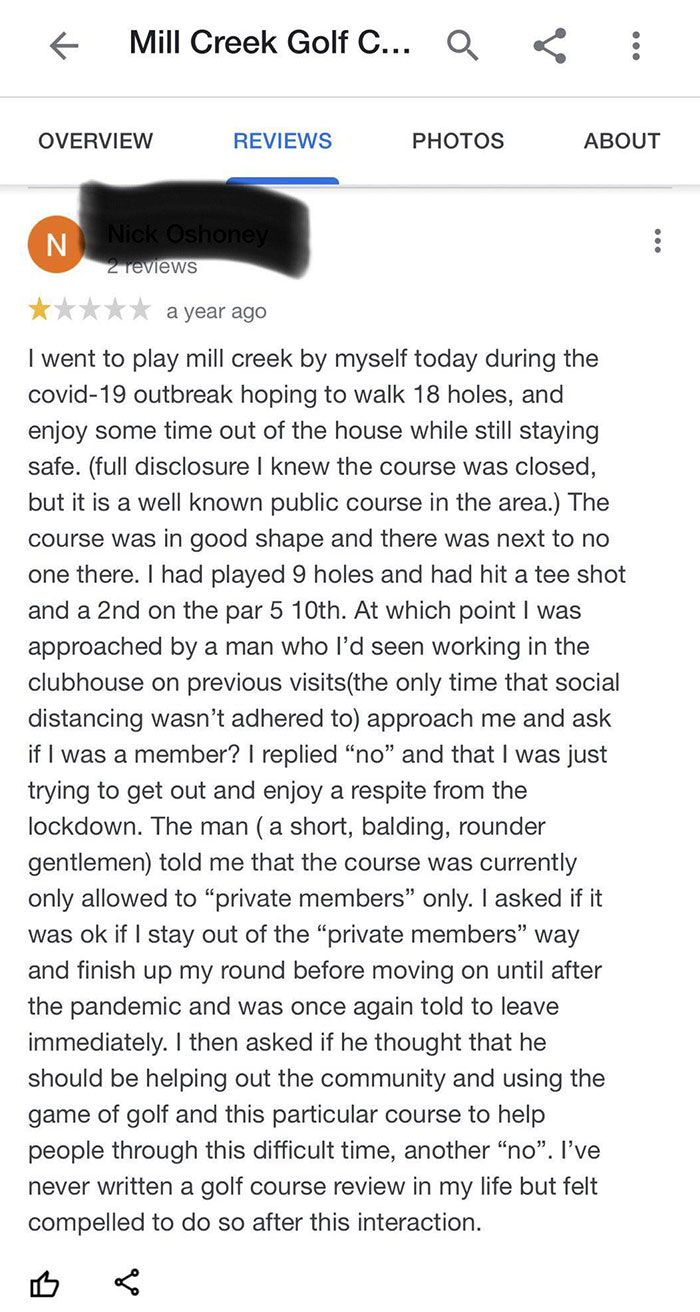
Task: Open the ABOUT tab
Action: coord(621,141)
